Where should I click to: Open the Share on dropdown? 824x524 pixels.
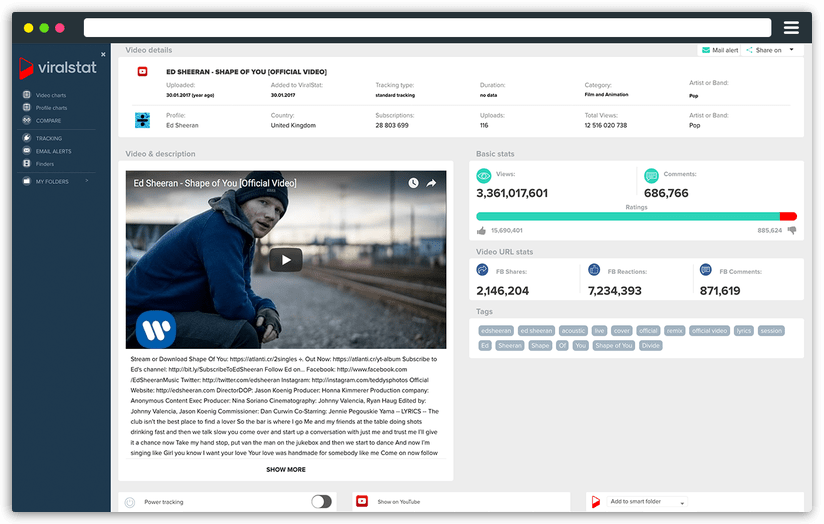click(770, 50)
